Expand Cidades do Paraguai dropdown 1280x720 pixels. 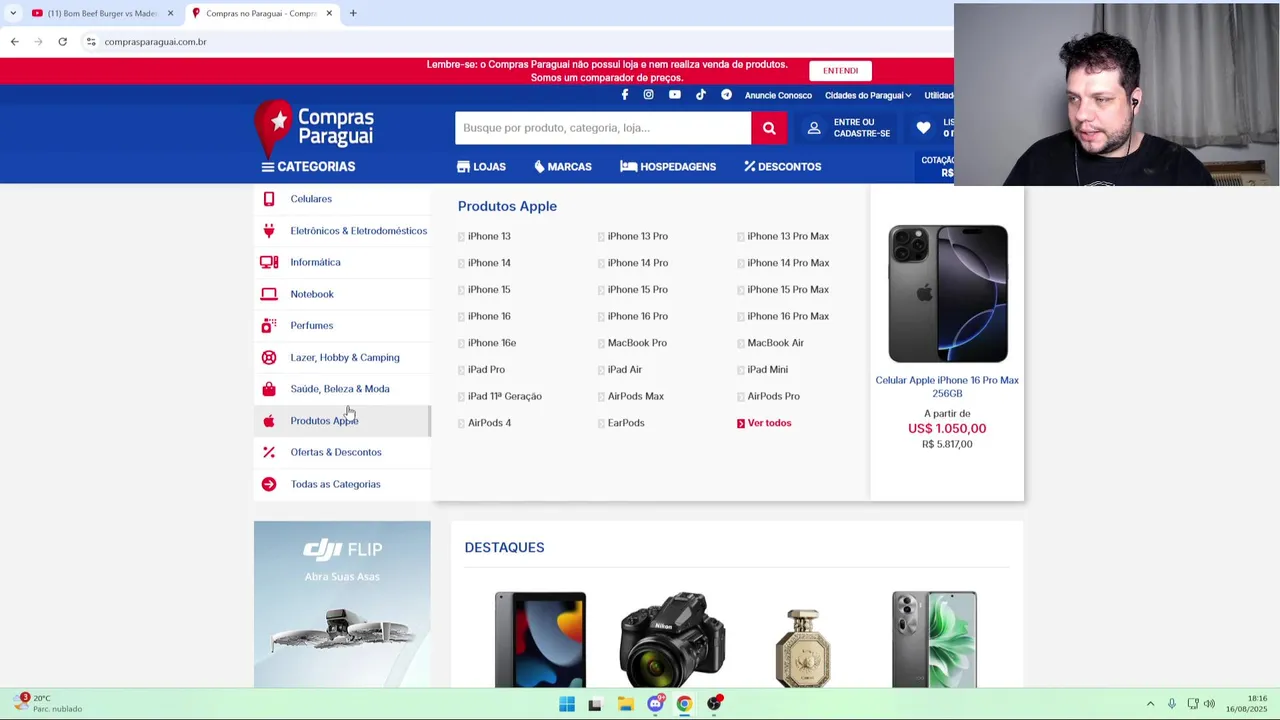pyautogui.click(x=867, y=95)
